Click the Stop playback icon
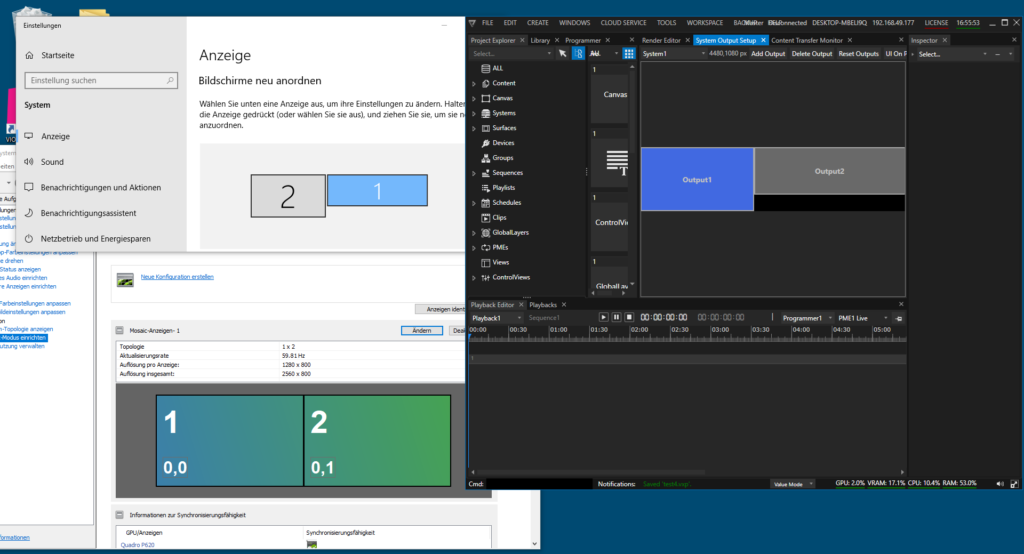Image resolution: width=1024 pixels, height=554 pixels. 629,317
